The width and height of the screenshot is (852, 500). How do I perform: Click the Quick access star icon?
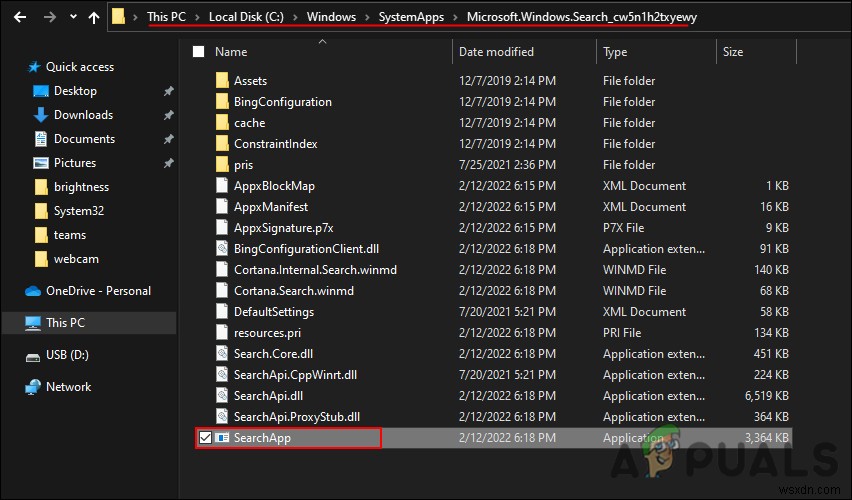point(34,67)
